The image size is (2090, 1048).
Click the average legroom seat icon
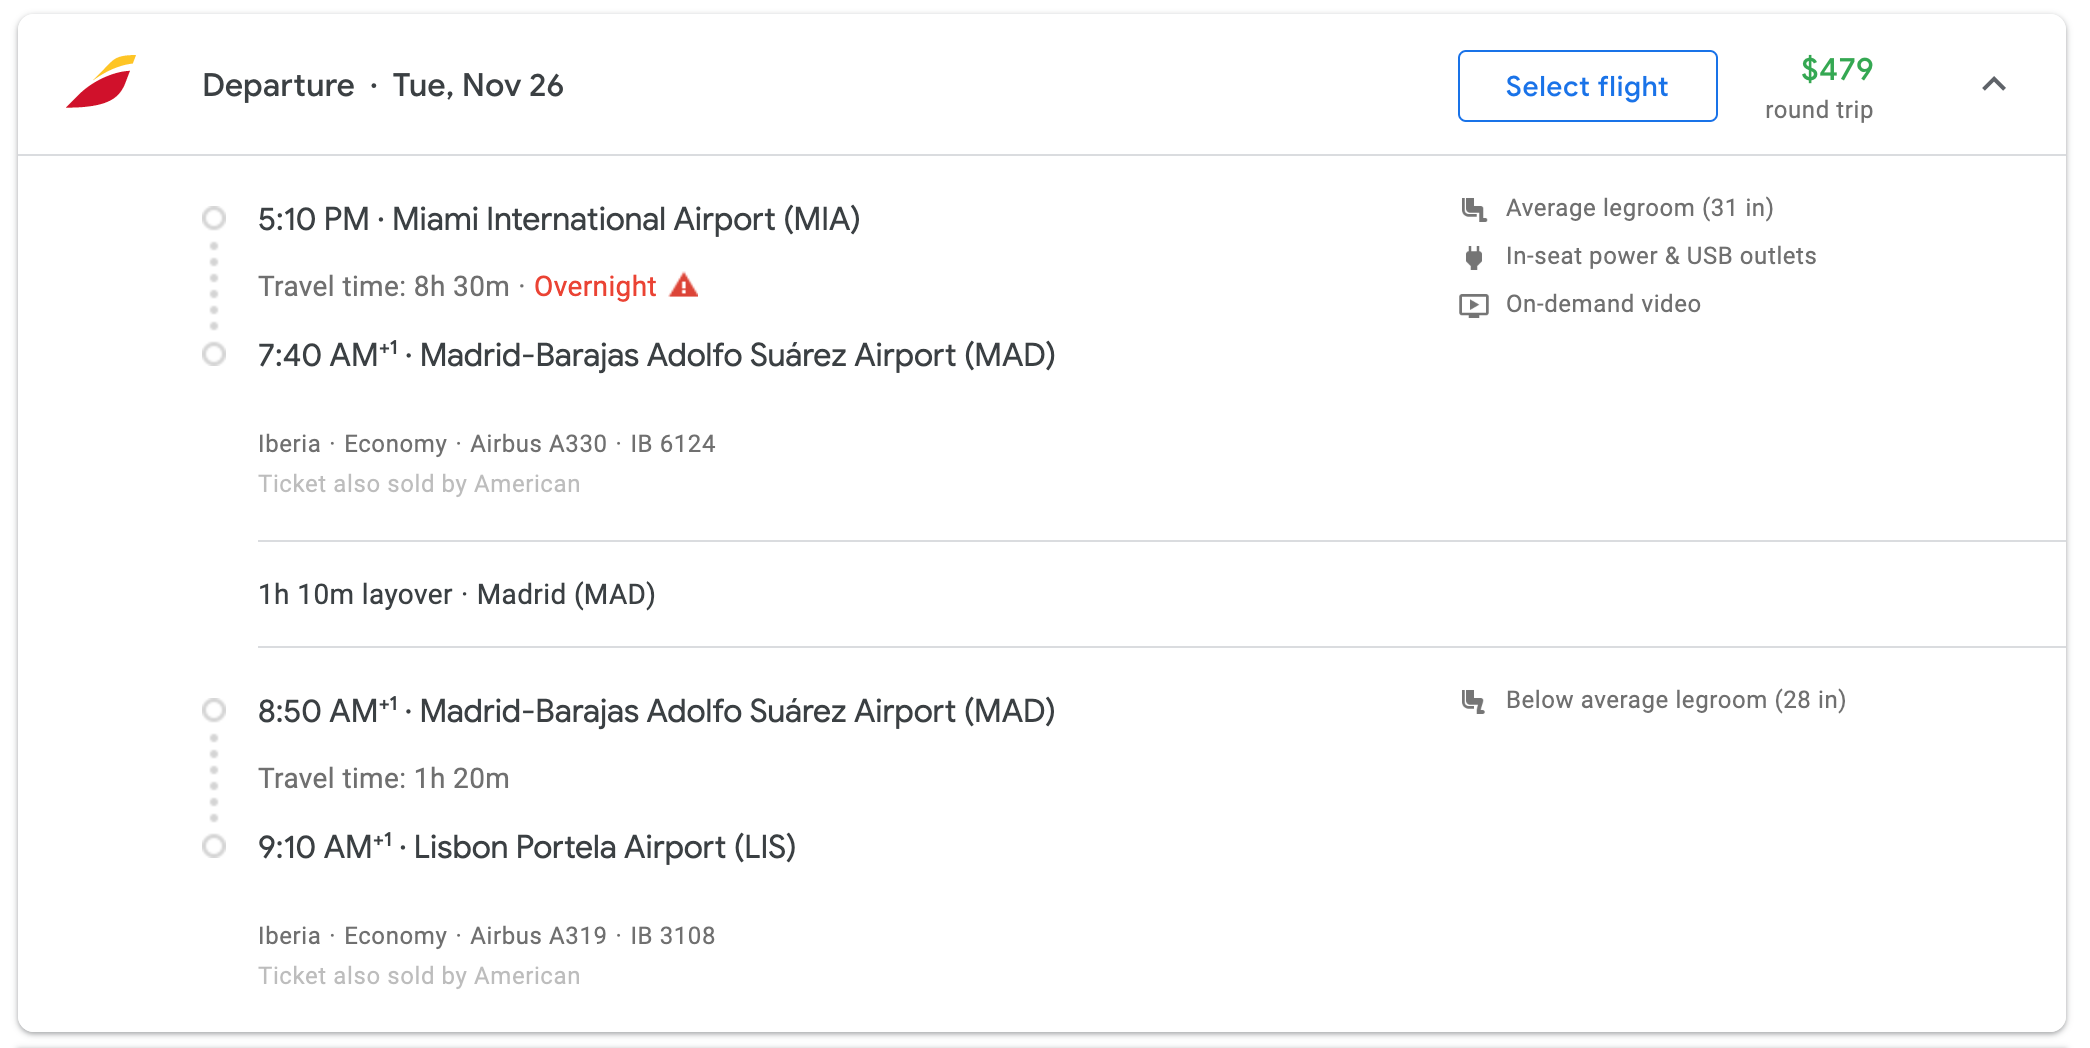coord(1473,208)
